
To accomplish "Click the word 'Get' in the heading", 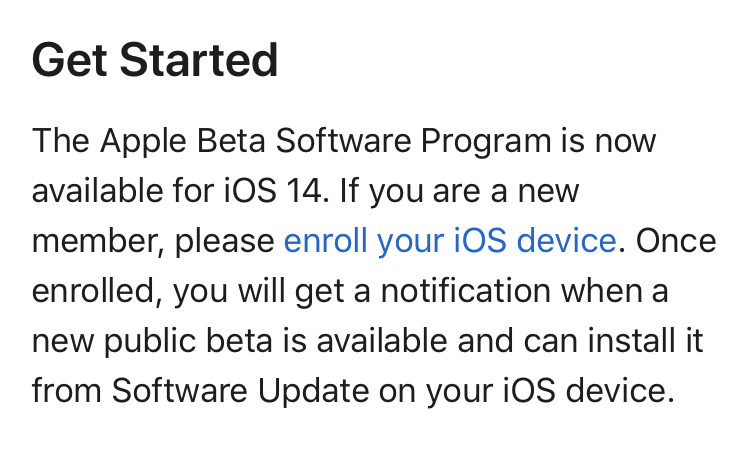I will tap(69, 60).
